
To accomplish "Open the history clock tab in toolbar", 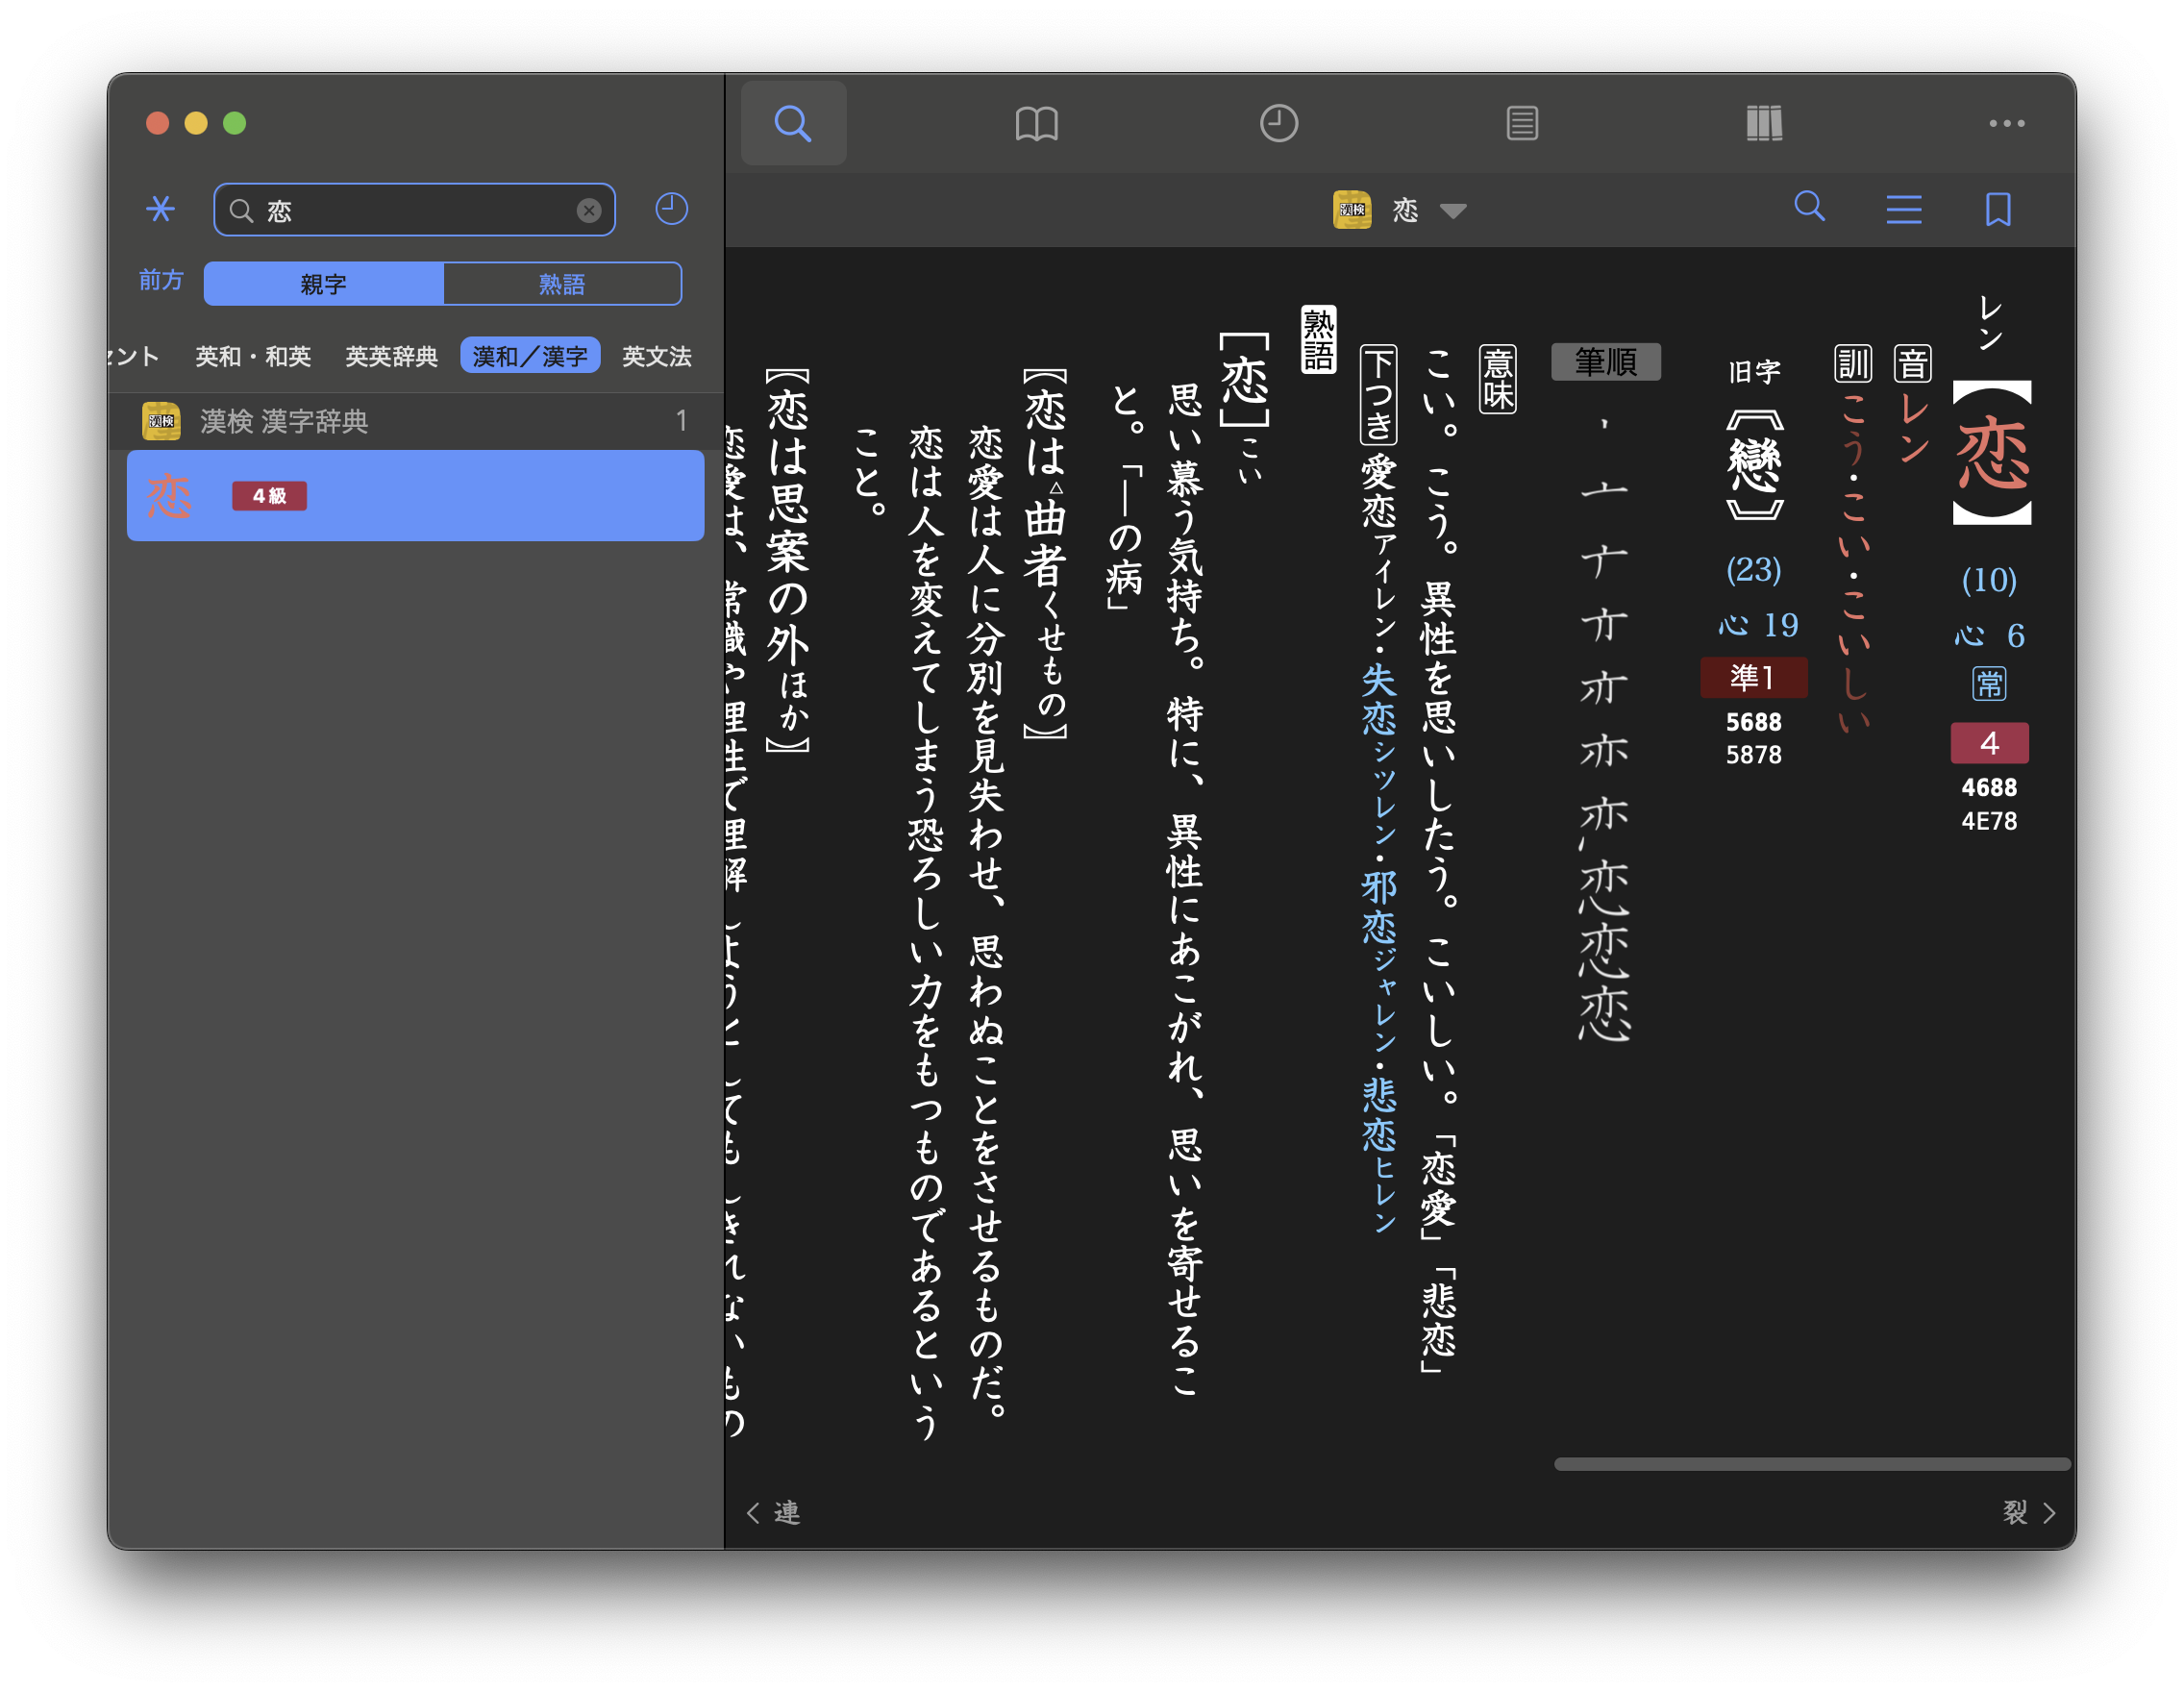I will [x=1278, y=124].
